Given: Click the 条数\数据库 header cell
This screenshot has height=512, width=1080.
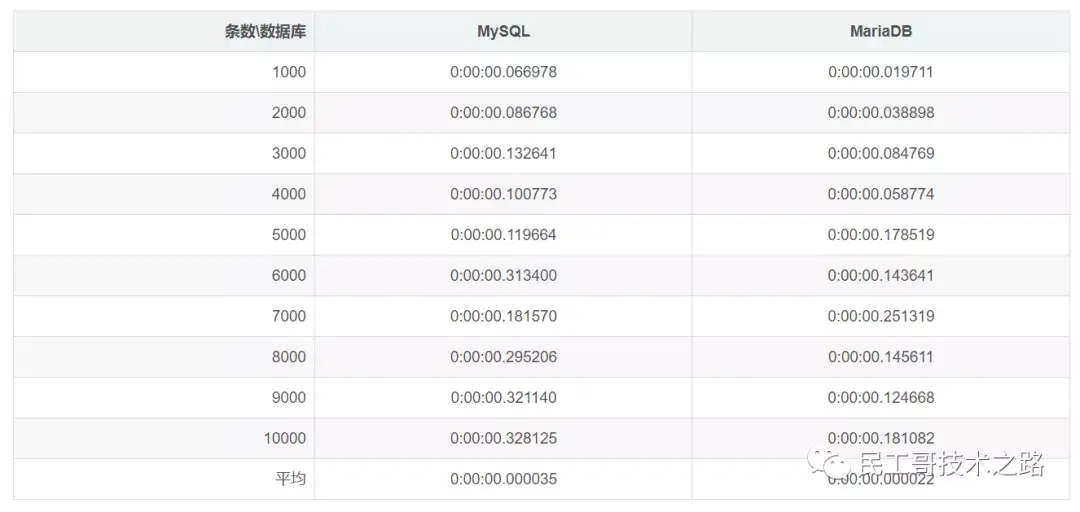Looking at the screenshot, I should point(265,31).
